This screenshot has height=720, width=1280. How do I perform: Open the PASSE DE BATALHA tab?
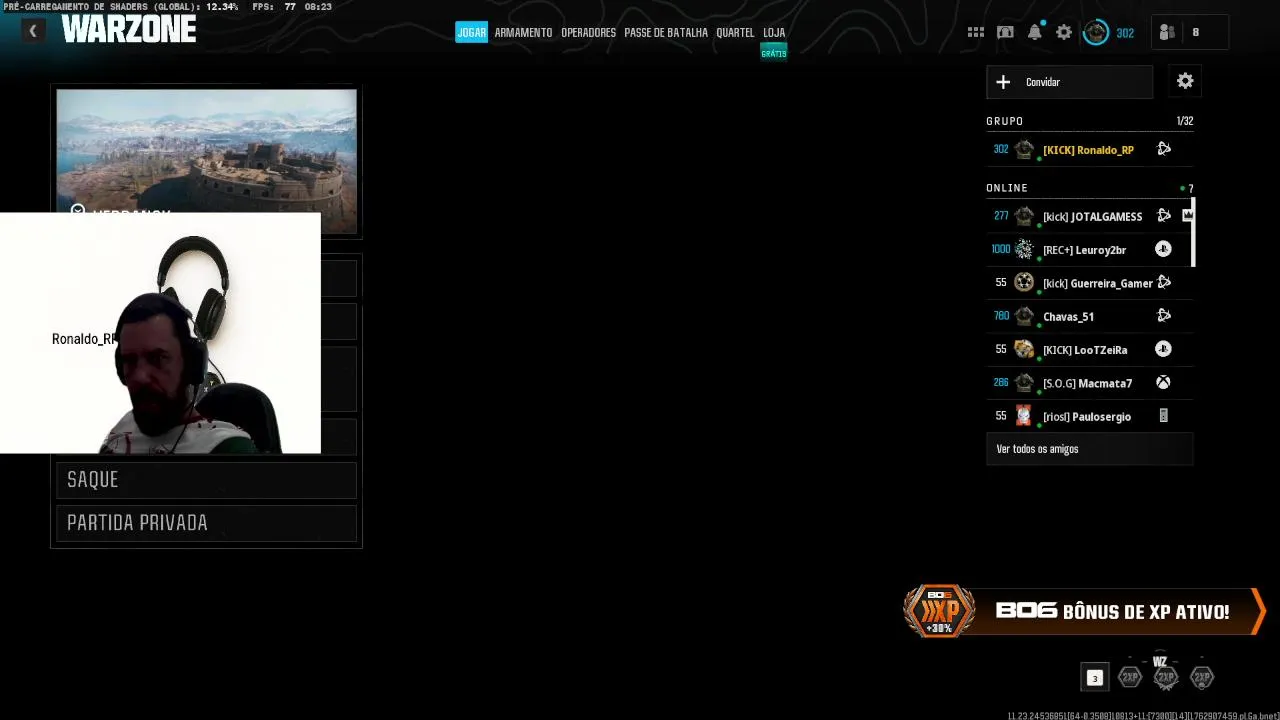click(666, 32)
